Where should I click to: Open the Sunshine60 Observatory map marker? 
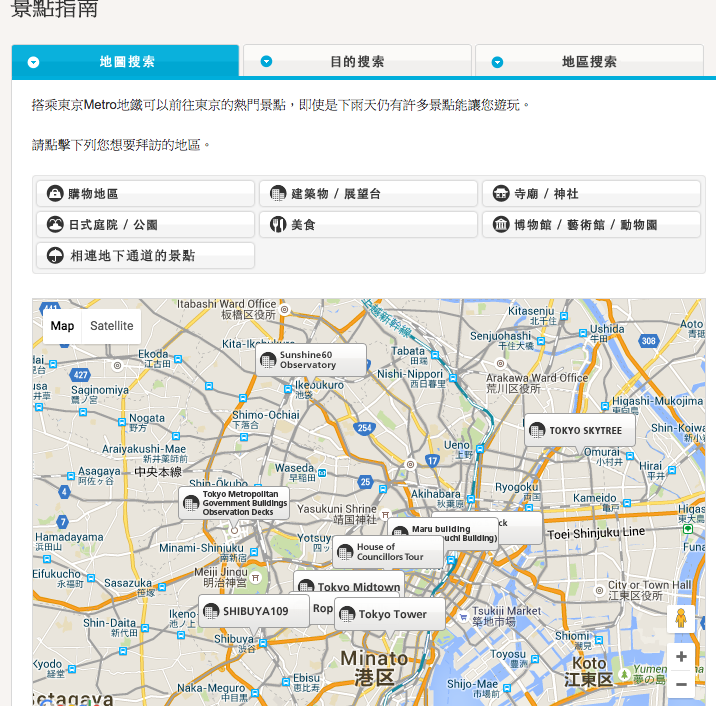pos(311,360)
